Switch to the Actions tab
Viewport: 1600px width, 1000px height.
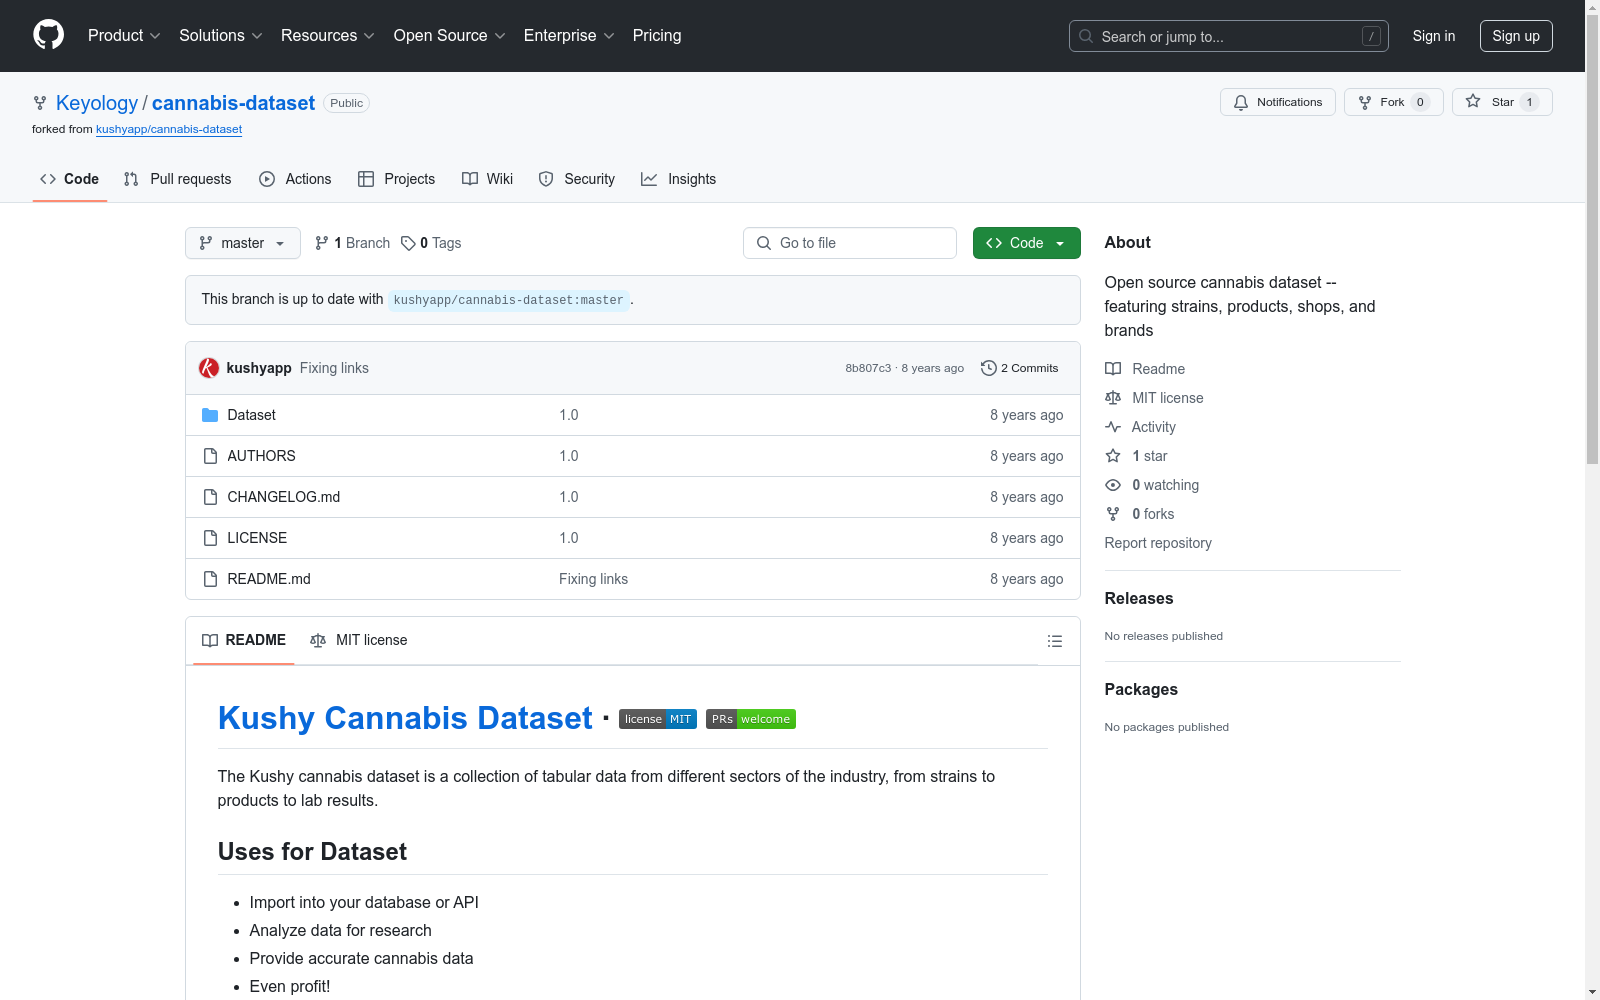coord(295,179)
